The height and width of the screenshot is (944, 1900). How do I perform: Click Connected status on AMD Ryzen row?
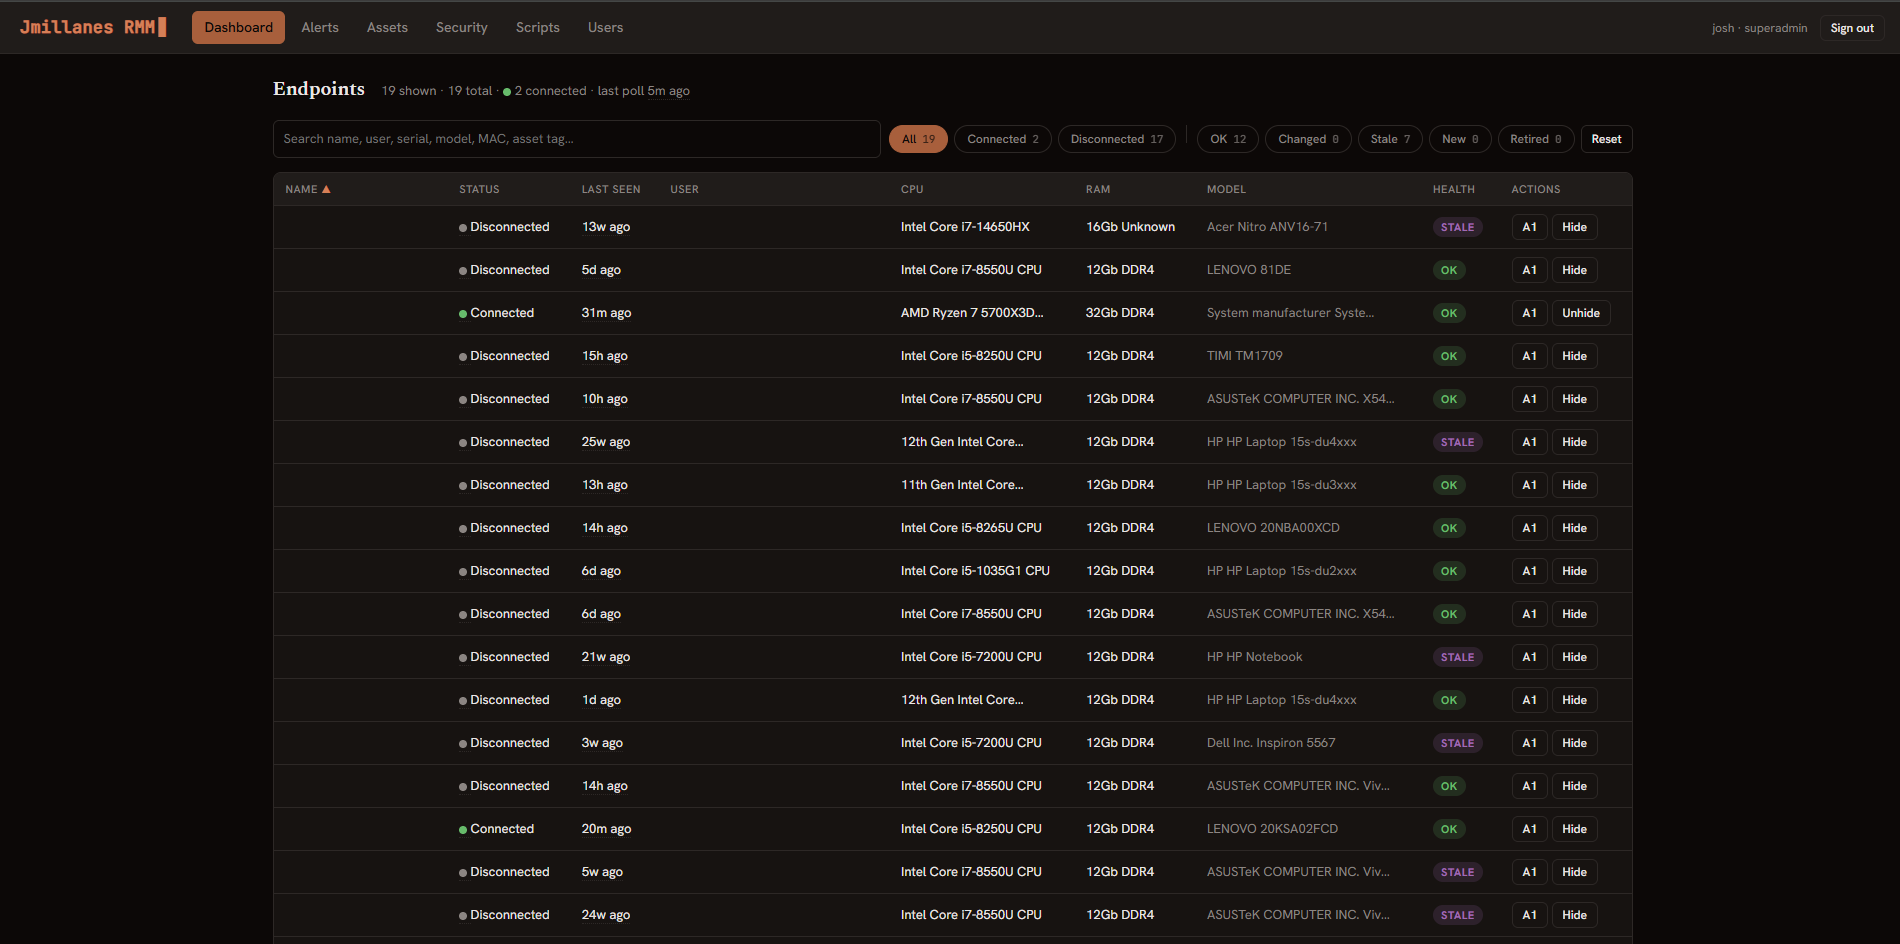pyautogui.click(x=496, y=313)
